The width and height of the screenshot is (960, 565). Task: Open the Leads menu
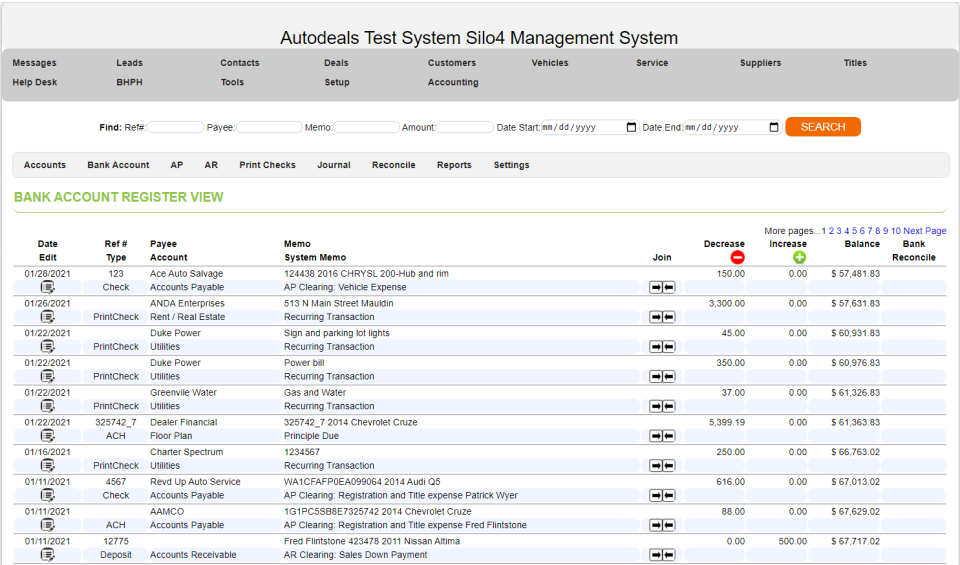(x=129, y=63)
